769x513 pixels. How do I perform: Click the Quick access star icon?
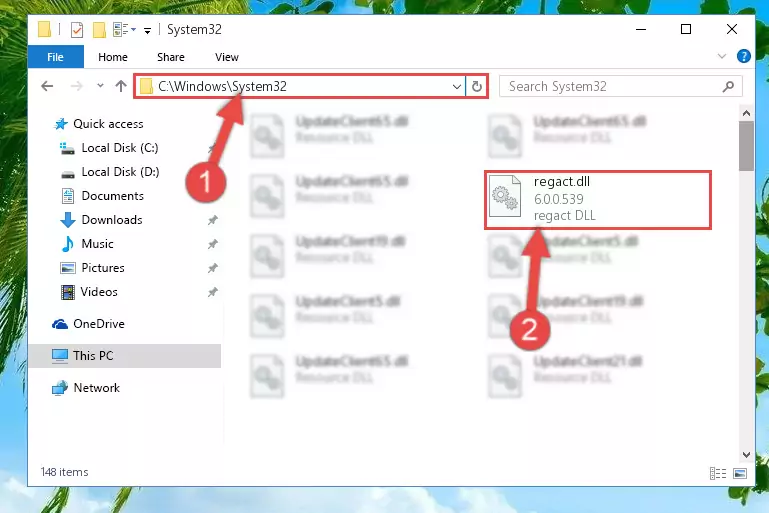(x=61, y=124)
